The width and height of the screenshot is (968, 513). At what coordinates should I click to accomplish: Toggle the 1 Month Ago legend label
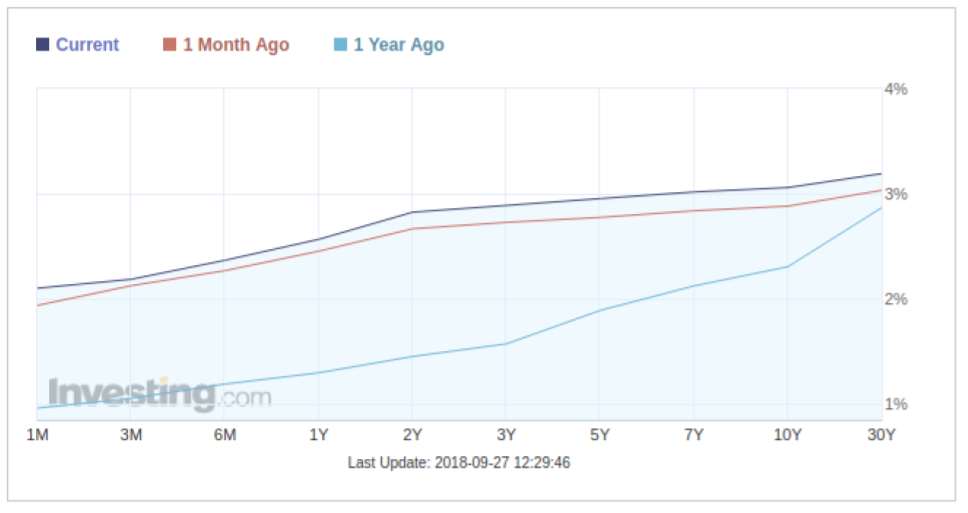click(x=236, y=45)
